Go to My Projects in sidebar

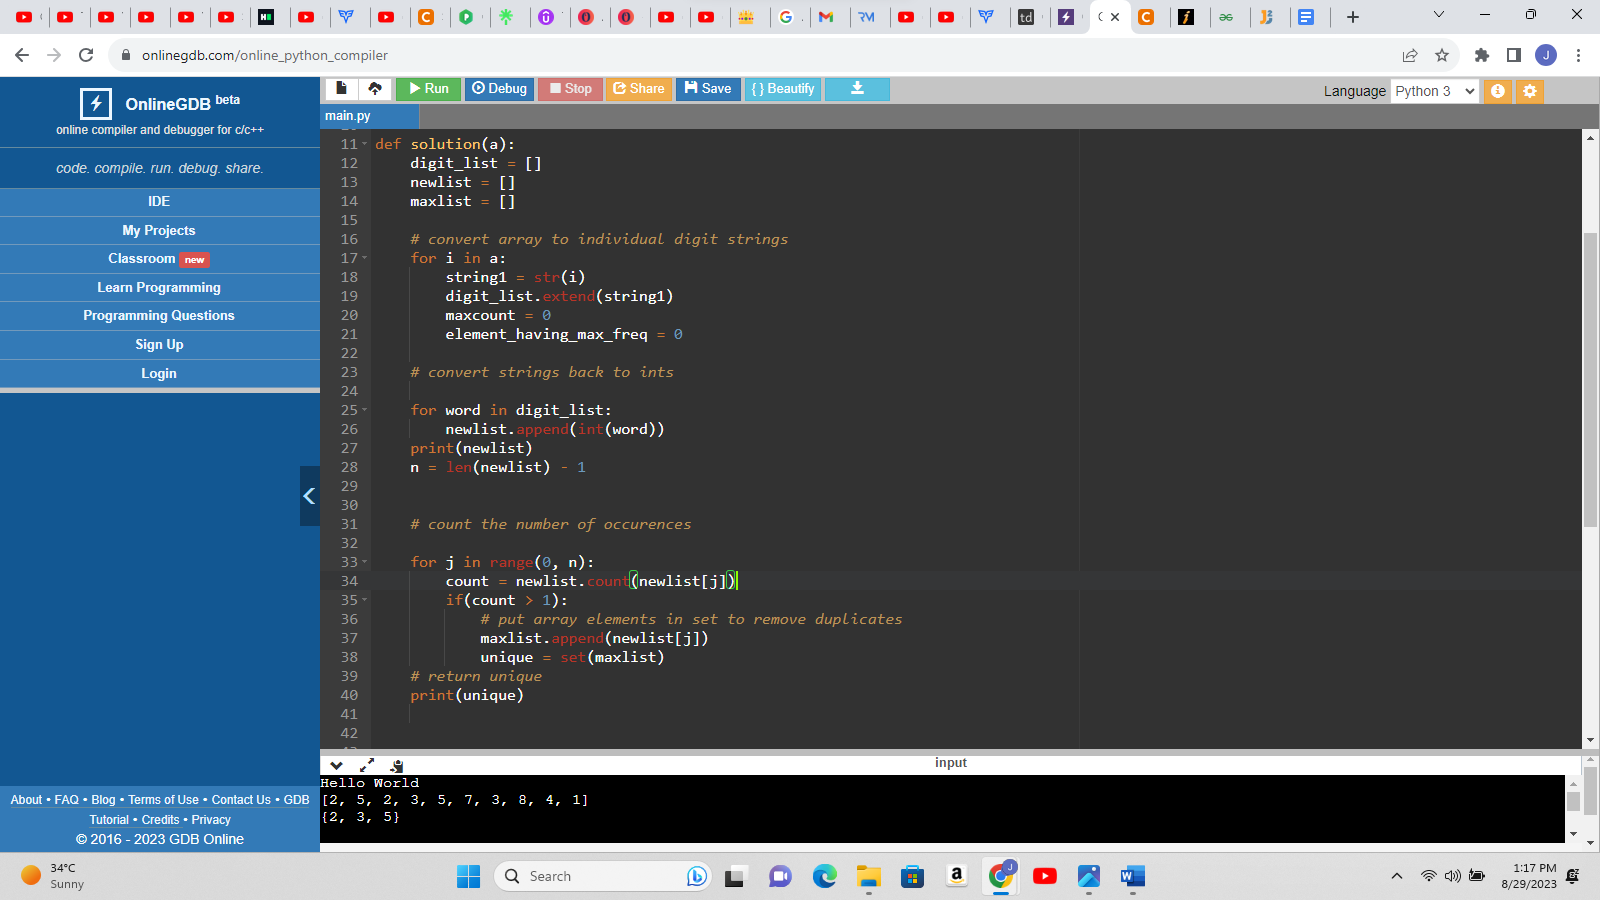click(159, 230)
